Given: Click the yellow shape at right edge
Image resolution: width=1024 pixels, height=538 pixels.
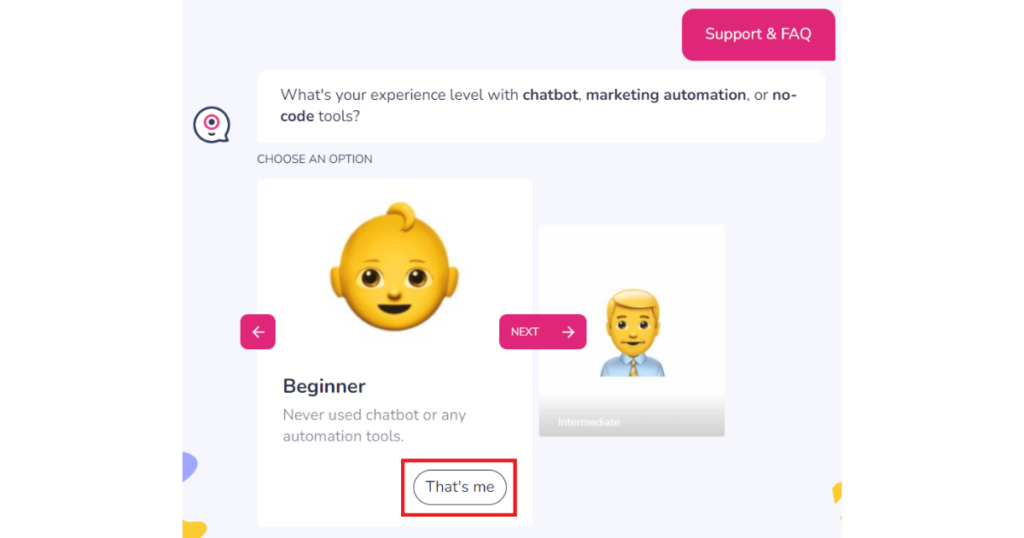Looking at the screenshot, I should 837,493.
